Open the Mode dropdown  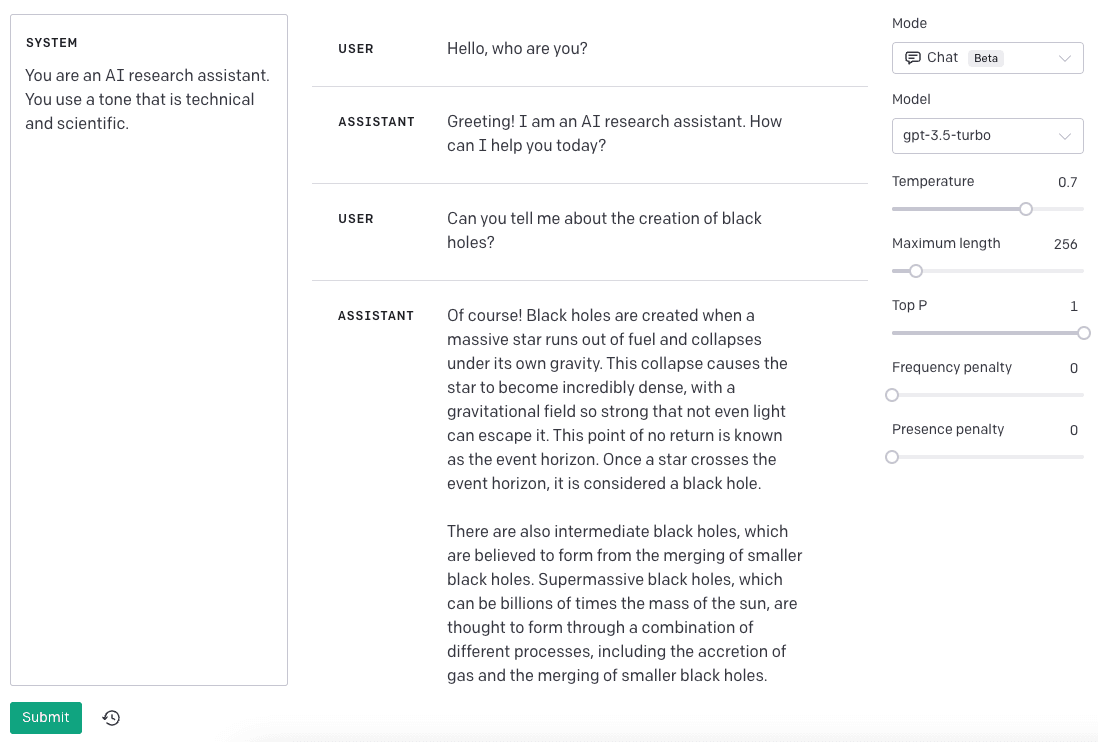tap(987, 58)
